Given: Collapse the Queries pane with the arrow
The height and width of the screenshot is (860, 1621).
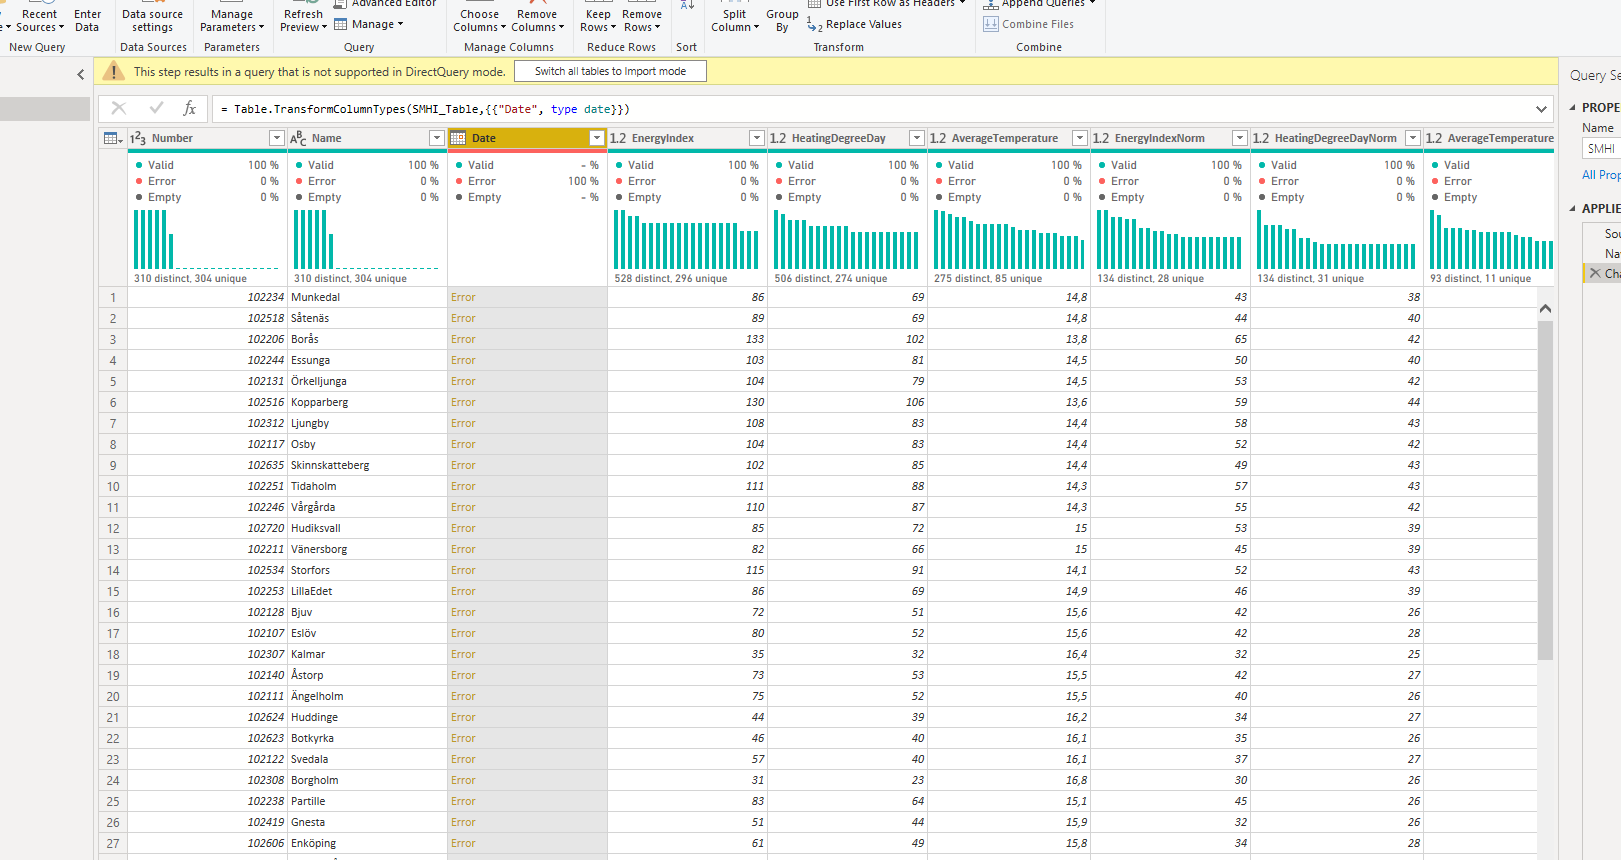Looking at the screenshot, I should coord(81,74).
